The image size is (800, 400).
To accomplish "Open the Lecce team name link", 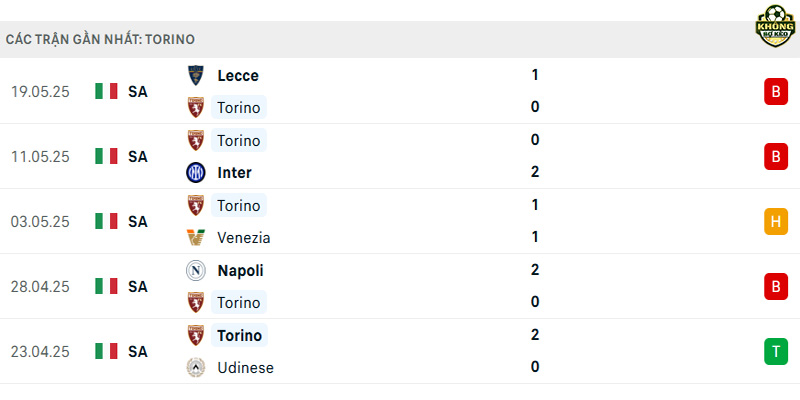I will (238, 76).
